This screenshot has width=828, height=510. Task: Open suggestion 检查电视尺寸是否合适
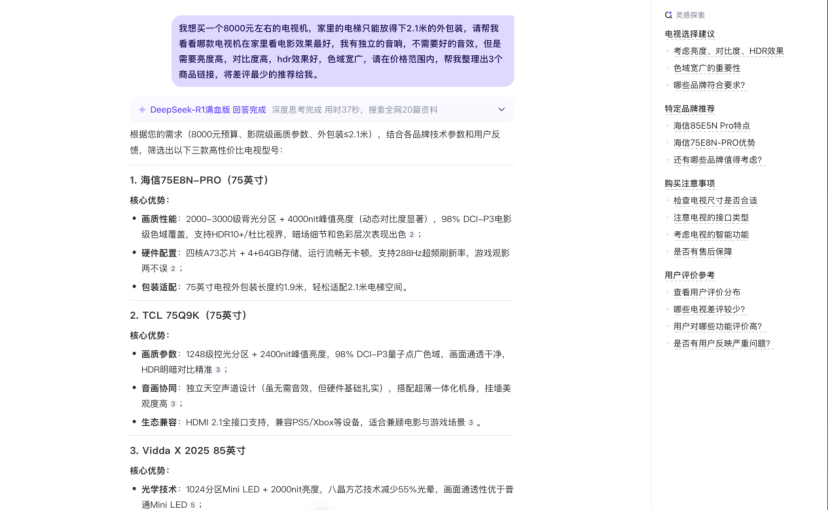(x=715, y=201)
